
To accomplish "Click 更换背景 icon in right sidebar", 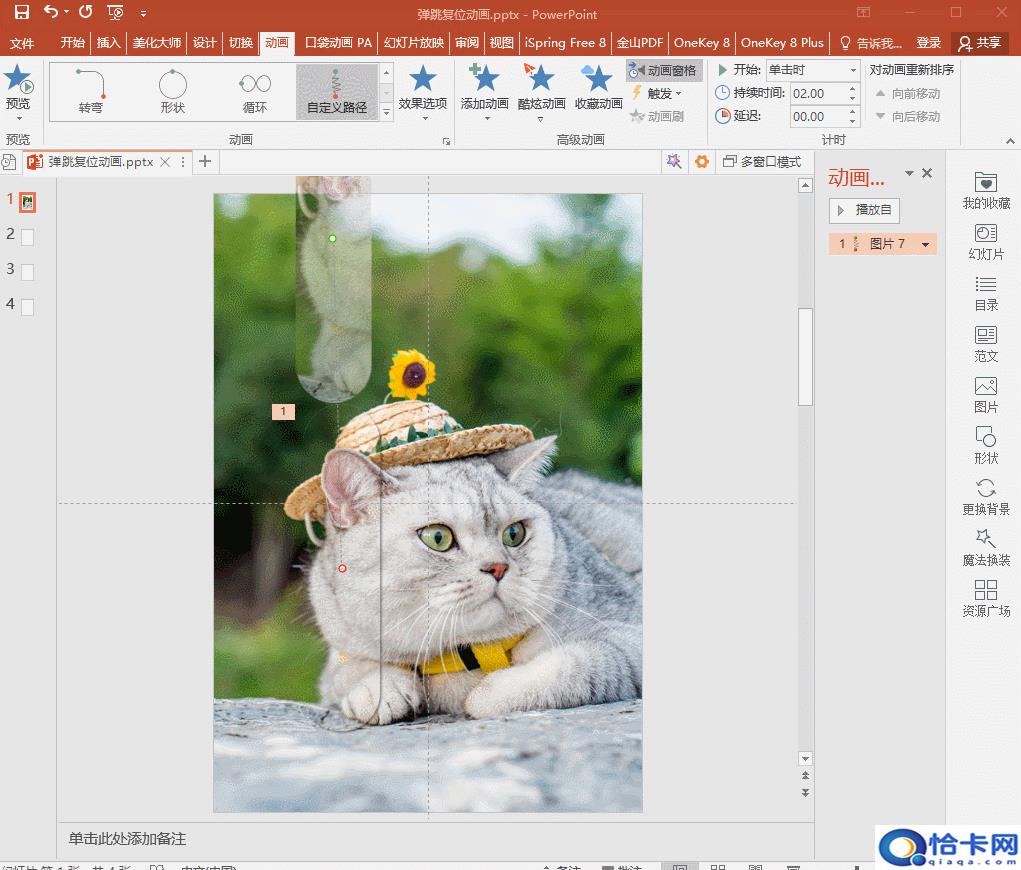I will 986,488.
